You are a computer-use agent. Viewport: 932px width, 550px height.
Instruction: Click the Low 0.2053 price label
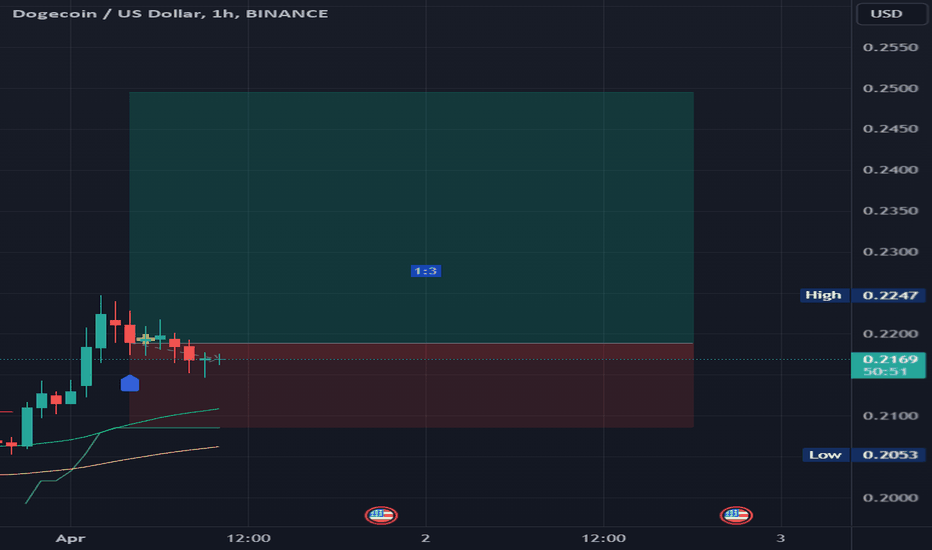click(x=864, y=455)
